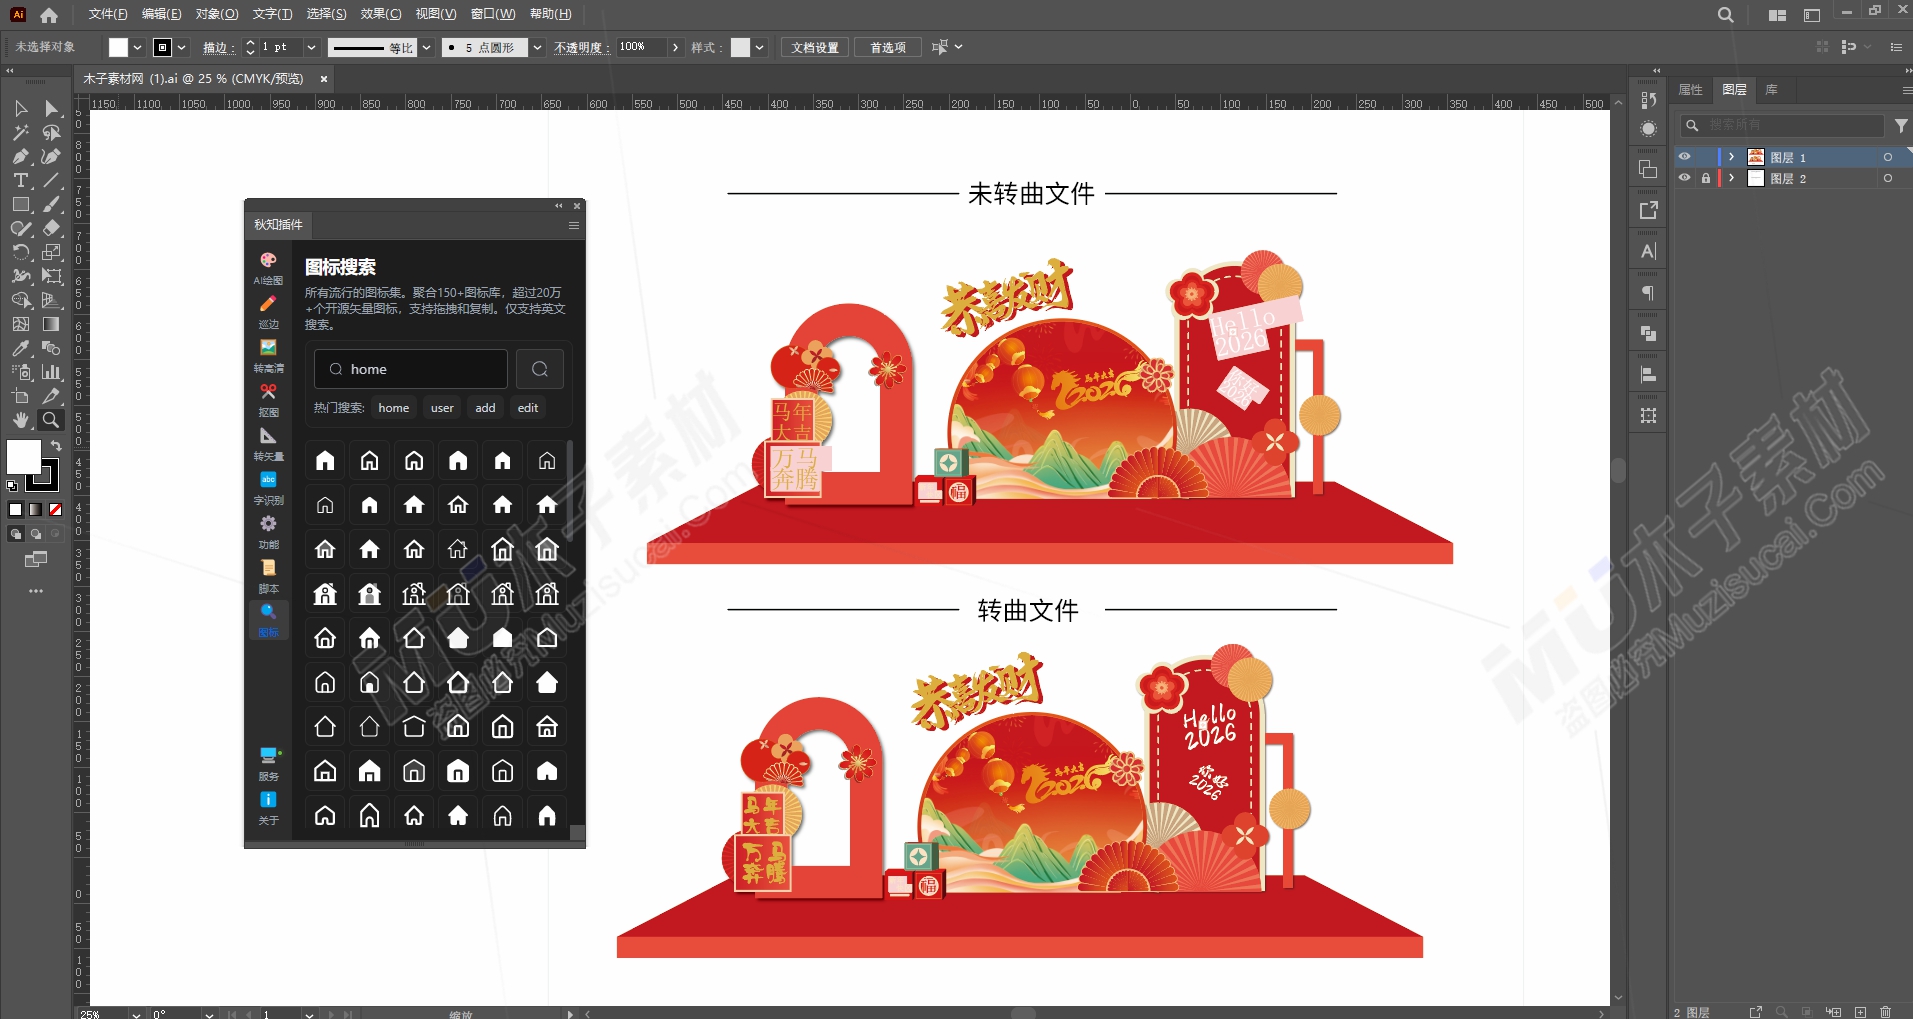The height and width of the screenshot is (1019, 1913).
Task: Hide 图层 1 with its eye icon
Action: 1685,157
